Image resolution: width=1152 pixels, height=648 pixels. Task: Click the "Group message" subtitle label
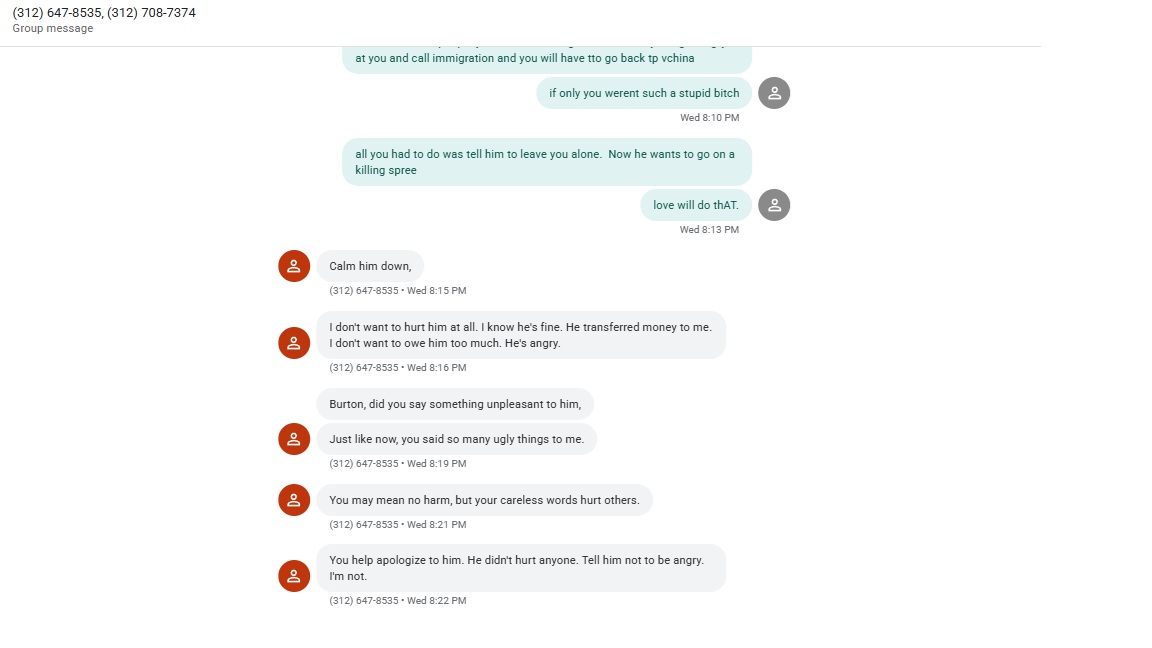(x=53, y=29)
